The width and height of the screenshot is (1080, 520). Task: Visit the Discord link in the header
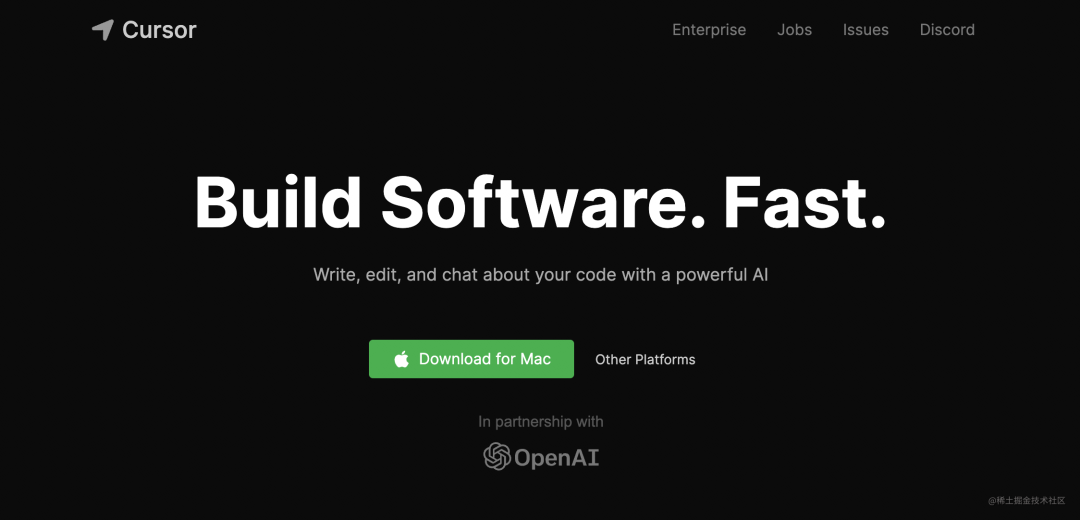click(947, 30)
